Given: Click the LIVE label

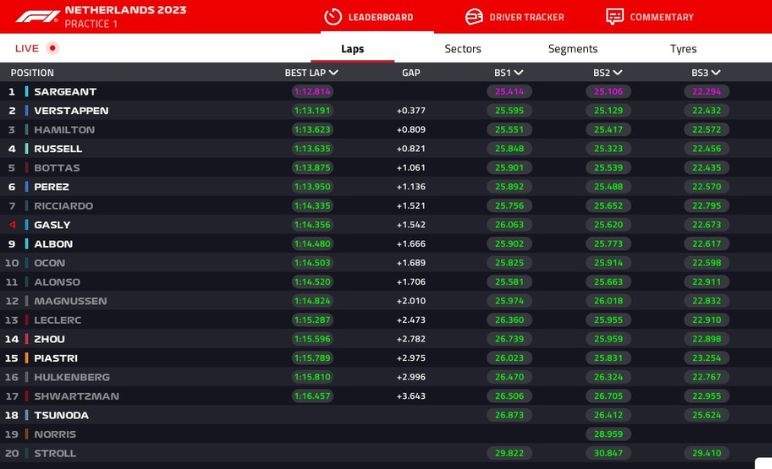Looking at the screenshot, I should tap(27, 48).
